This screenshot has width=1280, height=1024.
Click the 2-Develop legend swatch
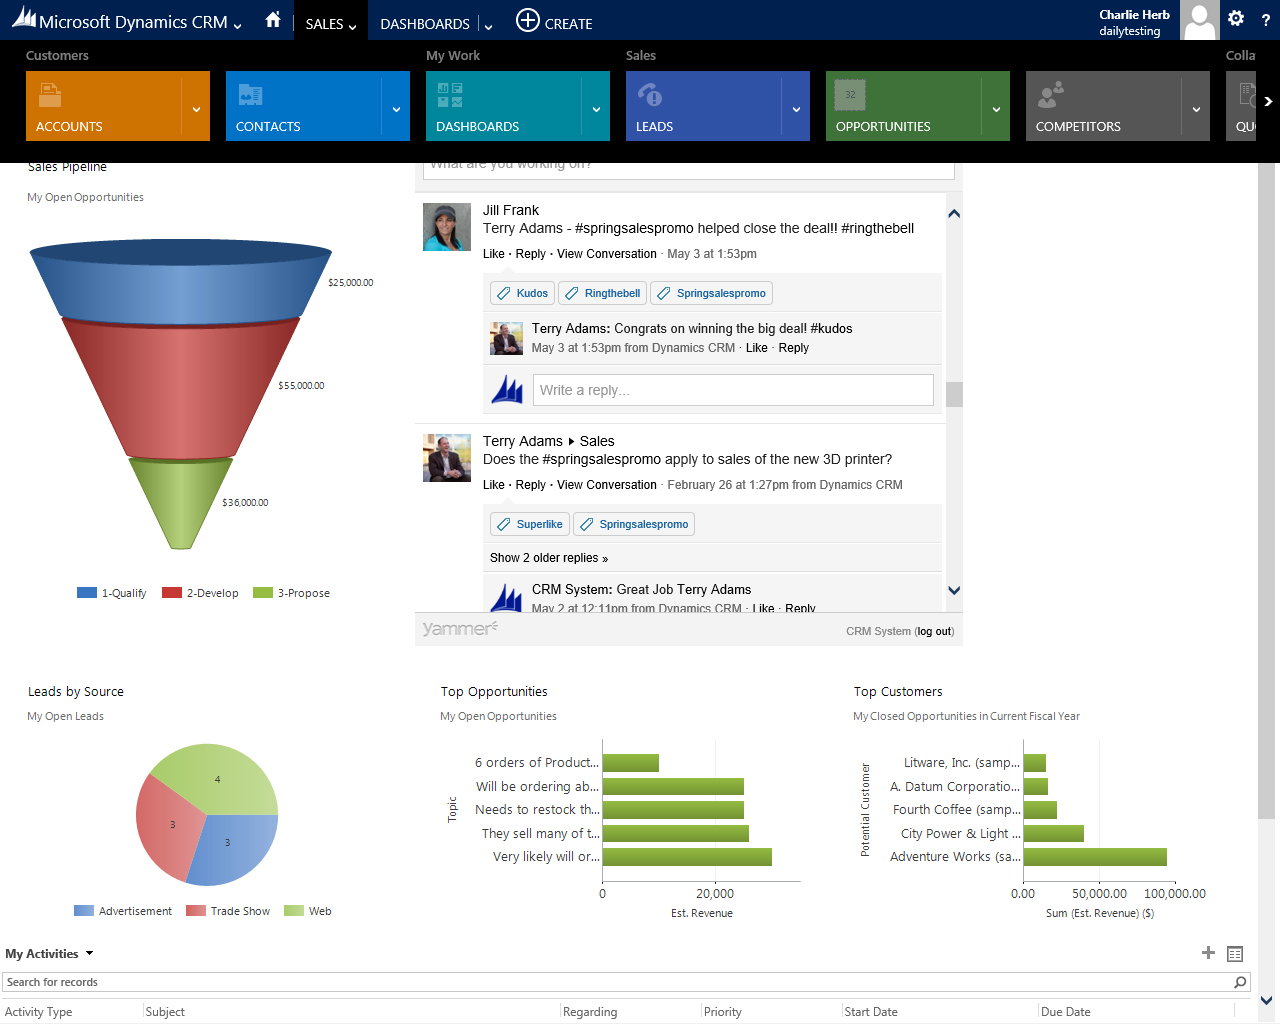point(172,593)
